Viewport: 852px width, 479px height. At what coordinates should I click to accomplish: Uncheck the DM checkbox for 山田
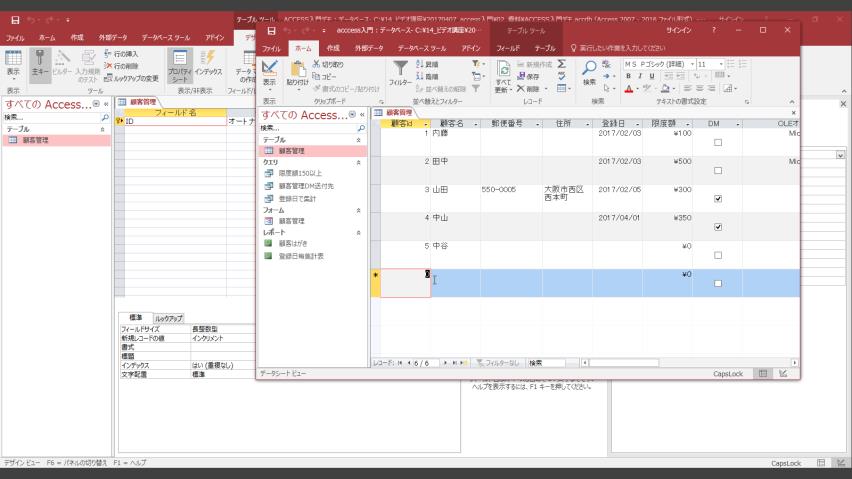click(x=718, y=199)
